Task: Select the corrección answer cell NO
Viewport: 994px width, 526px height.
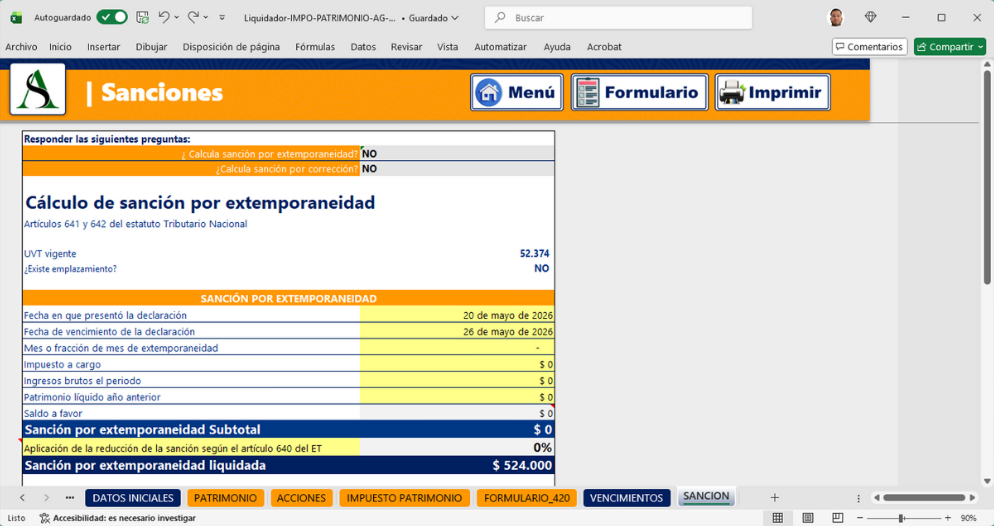Action: point(457,169)
